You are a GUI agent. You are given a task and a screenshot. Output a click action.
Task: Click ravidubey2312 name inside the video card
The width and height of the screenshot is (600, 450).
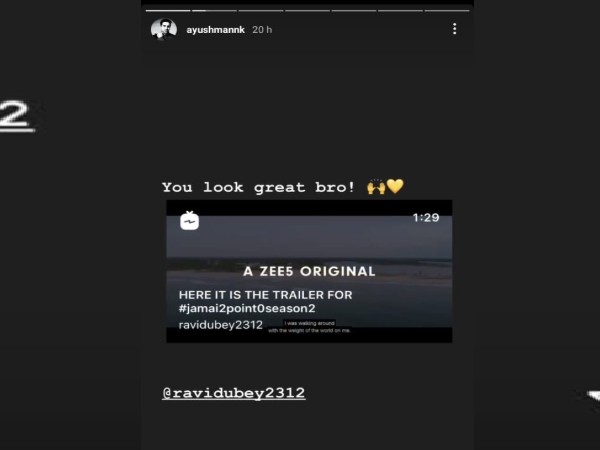pos(220,325)
